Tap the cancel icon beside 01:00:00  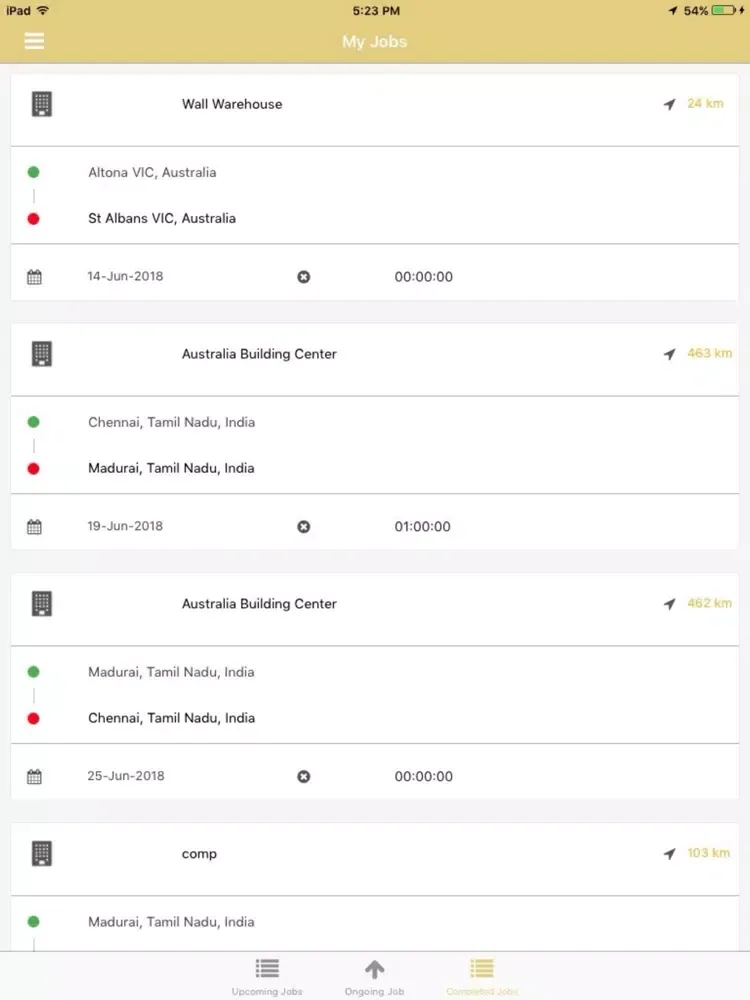(x=304, y=527)
